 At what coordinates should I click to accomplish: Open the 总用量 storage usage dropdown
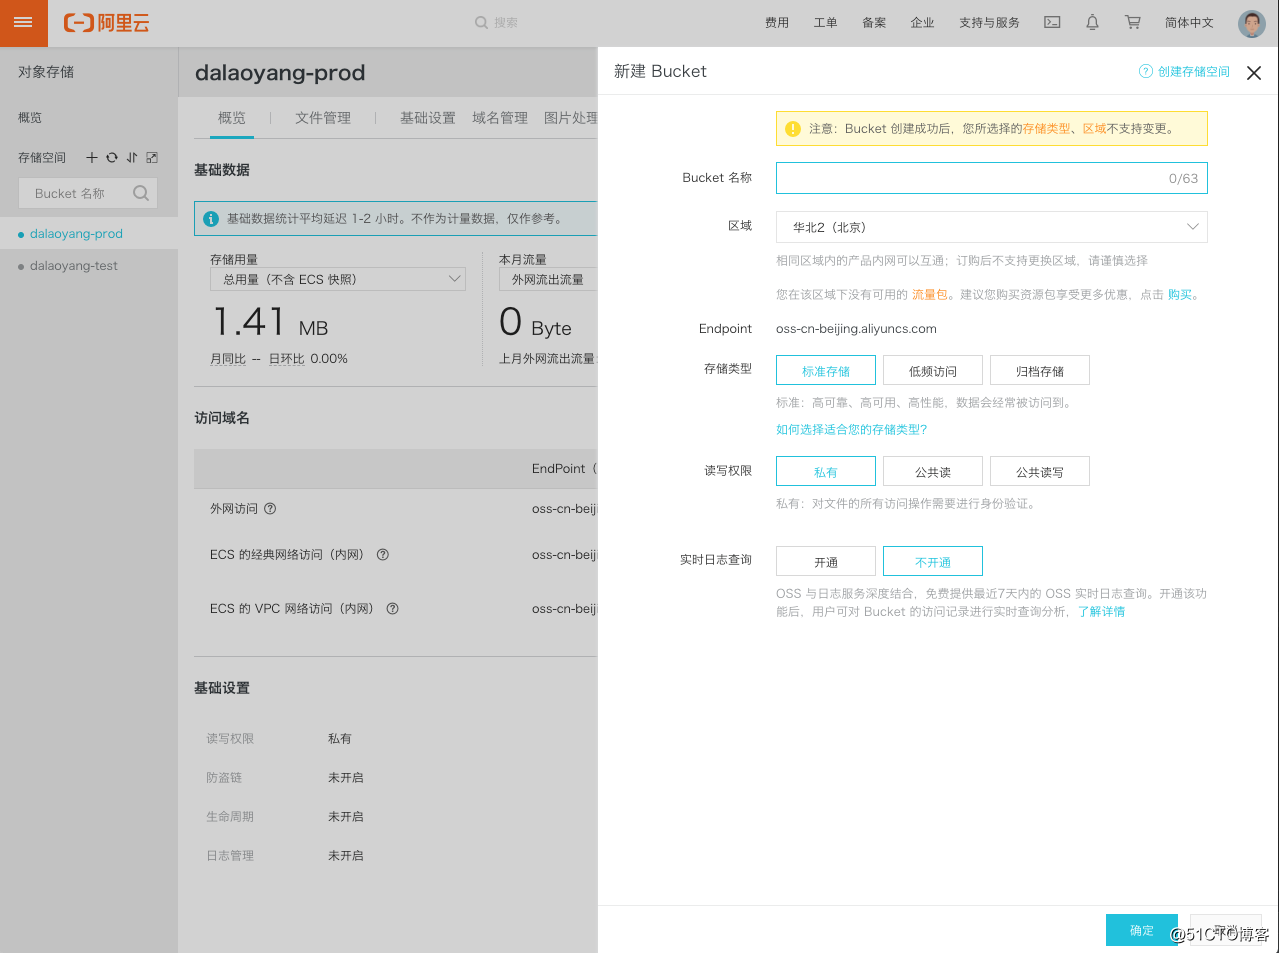338,279
